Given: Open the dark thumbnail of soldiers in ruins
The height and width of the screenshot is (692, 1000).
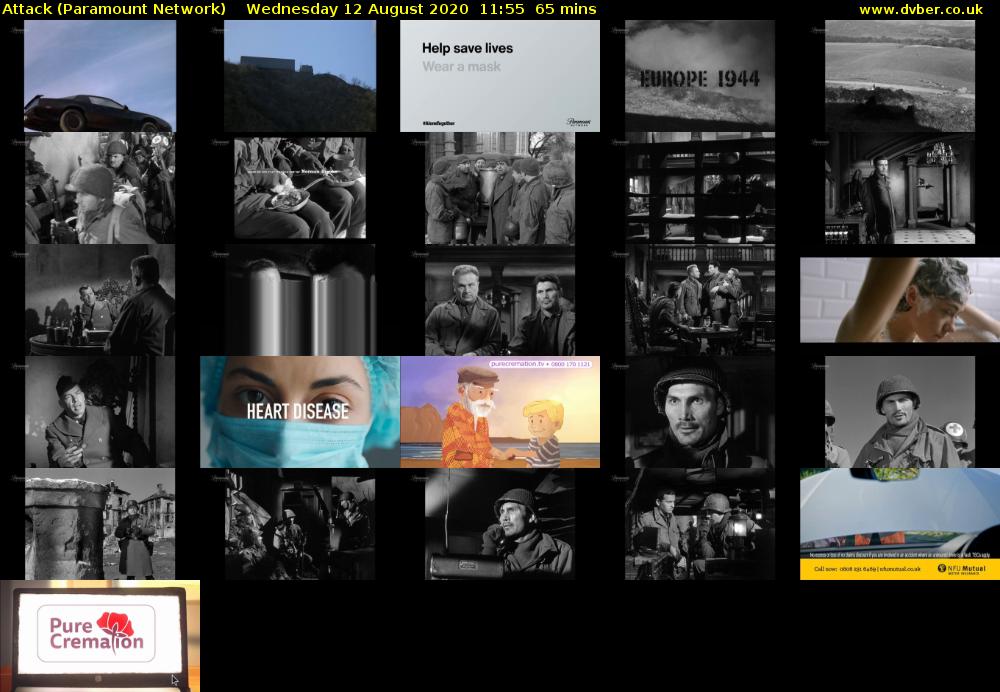Looking at the screenshot, I should (300, 524).
